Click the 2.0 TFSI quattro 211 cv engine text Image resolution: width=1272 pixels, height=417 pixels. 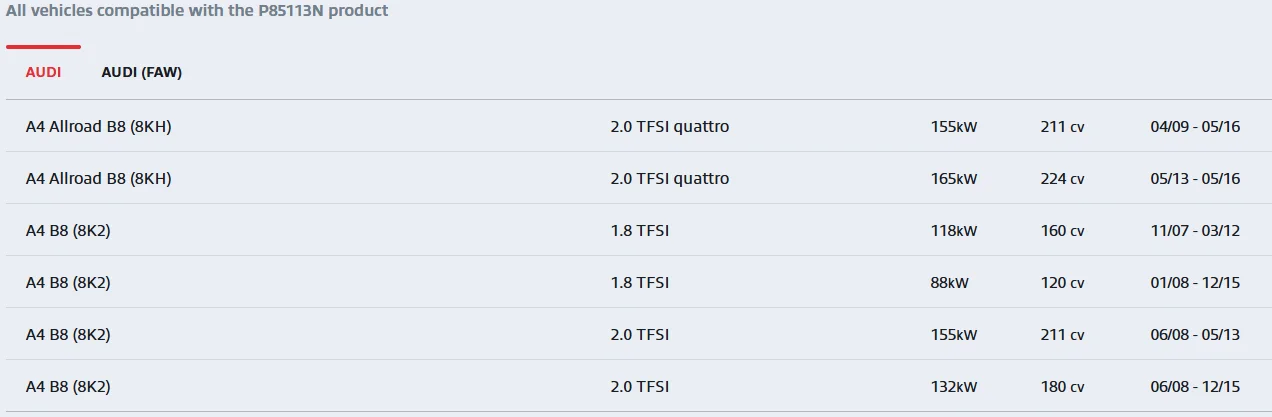pos(670,126)
